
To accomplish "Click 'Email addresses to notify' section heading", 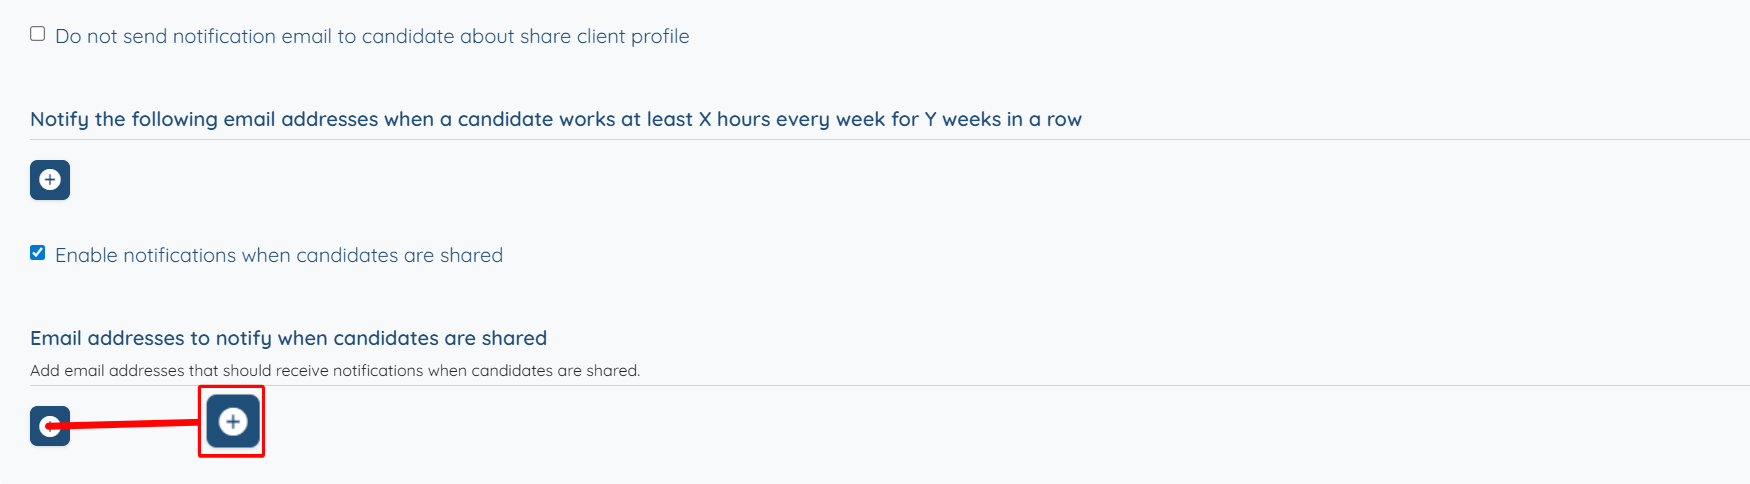I will click(288, 338).
